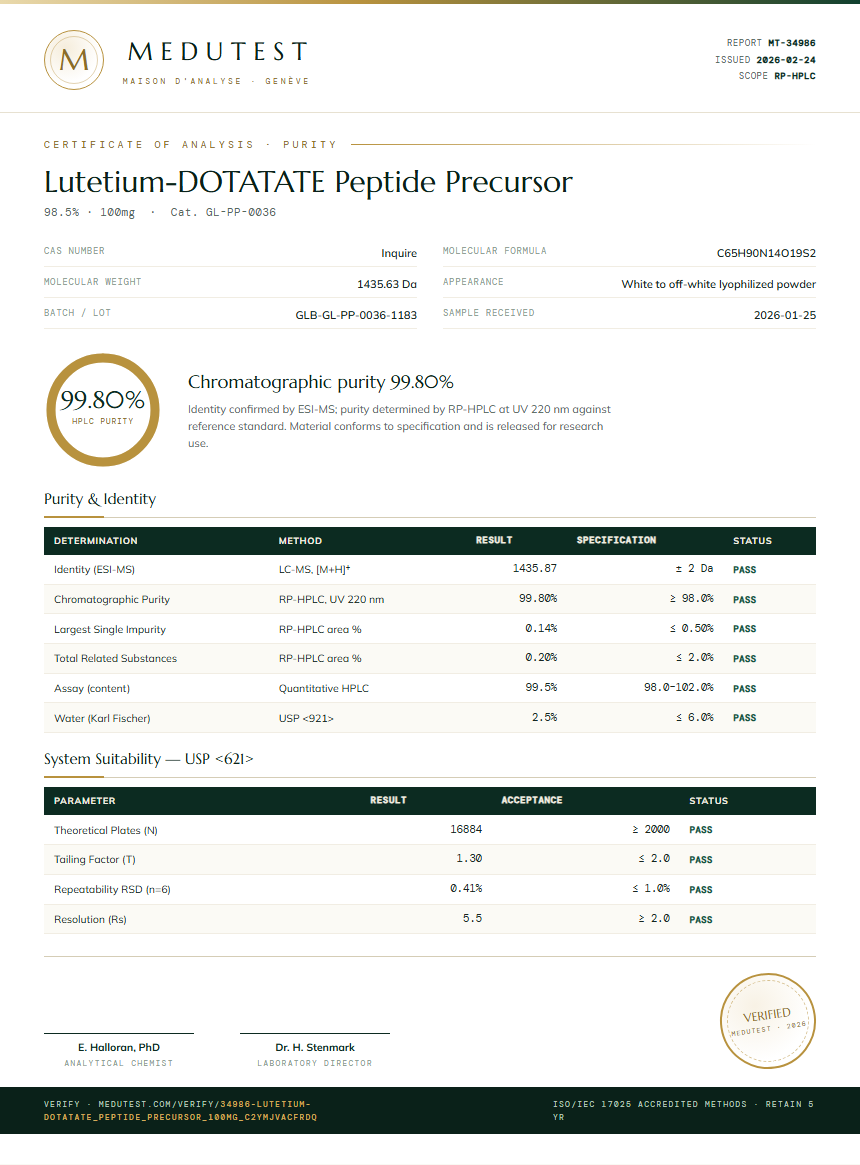Click CAS number value Inquire
This screenshot has width=860, height=1165.
[399, 253]
